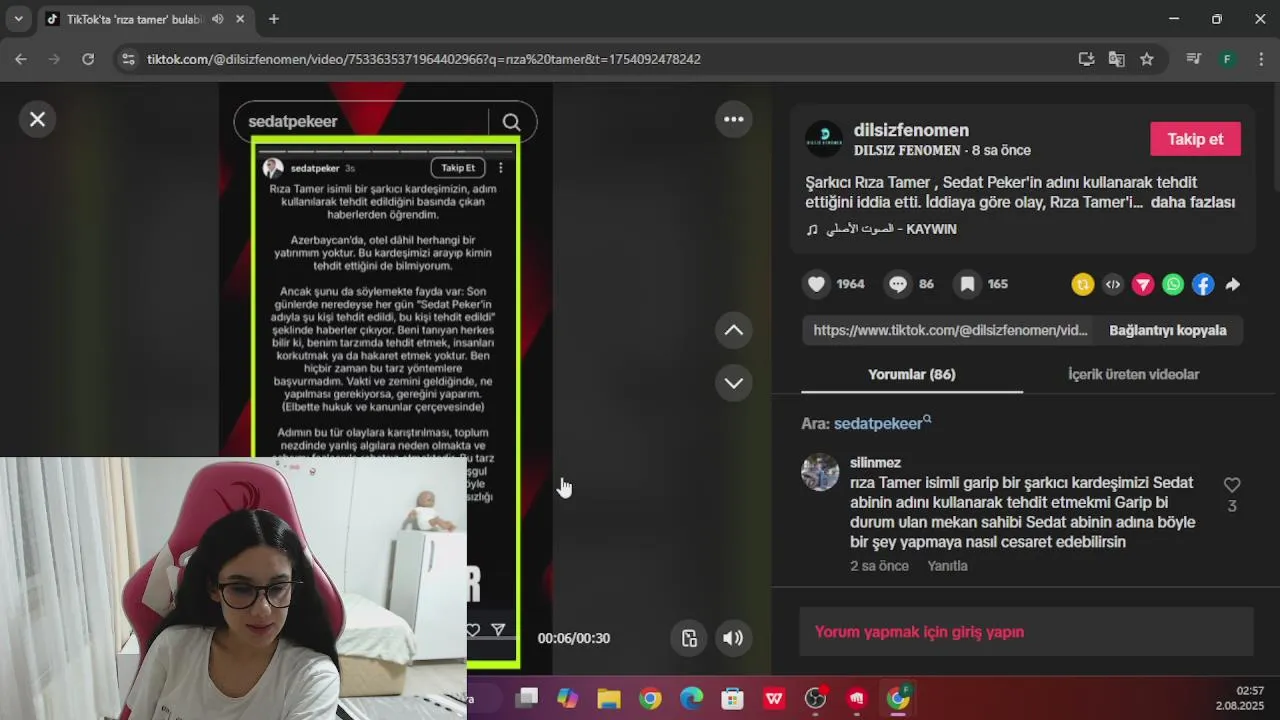Click Bağlantıyı kopyala button
The height and width of the screenshot is (720, 1280).
[x=1167, y=330]
